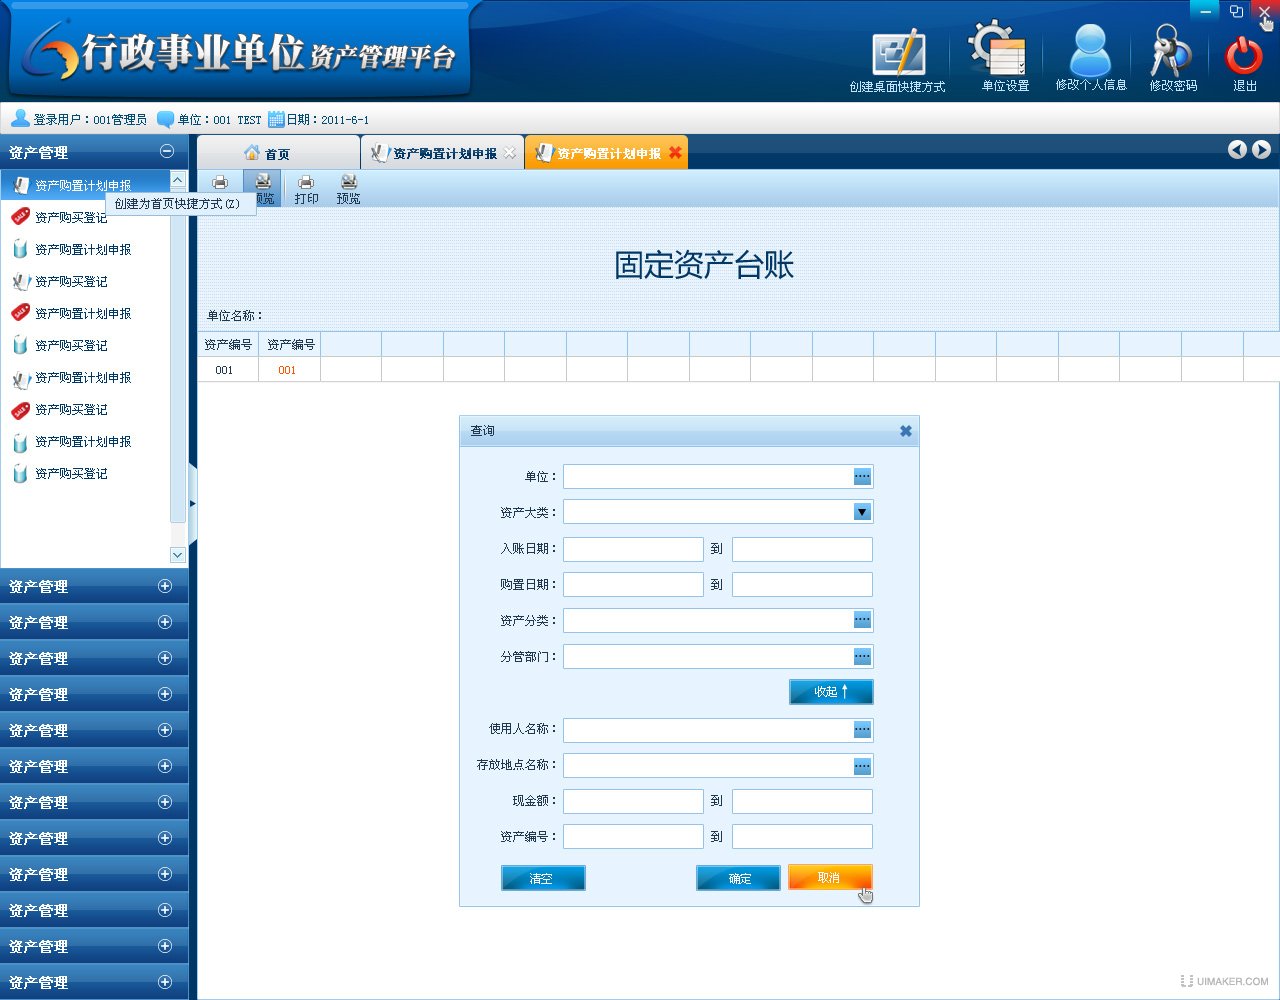Click the first 资产编号 column header
The height and width of the screenshot is (1000, 1280).
pos(228,344)
